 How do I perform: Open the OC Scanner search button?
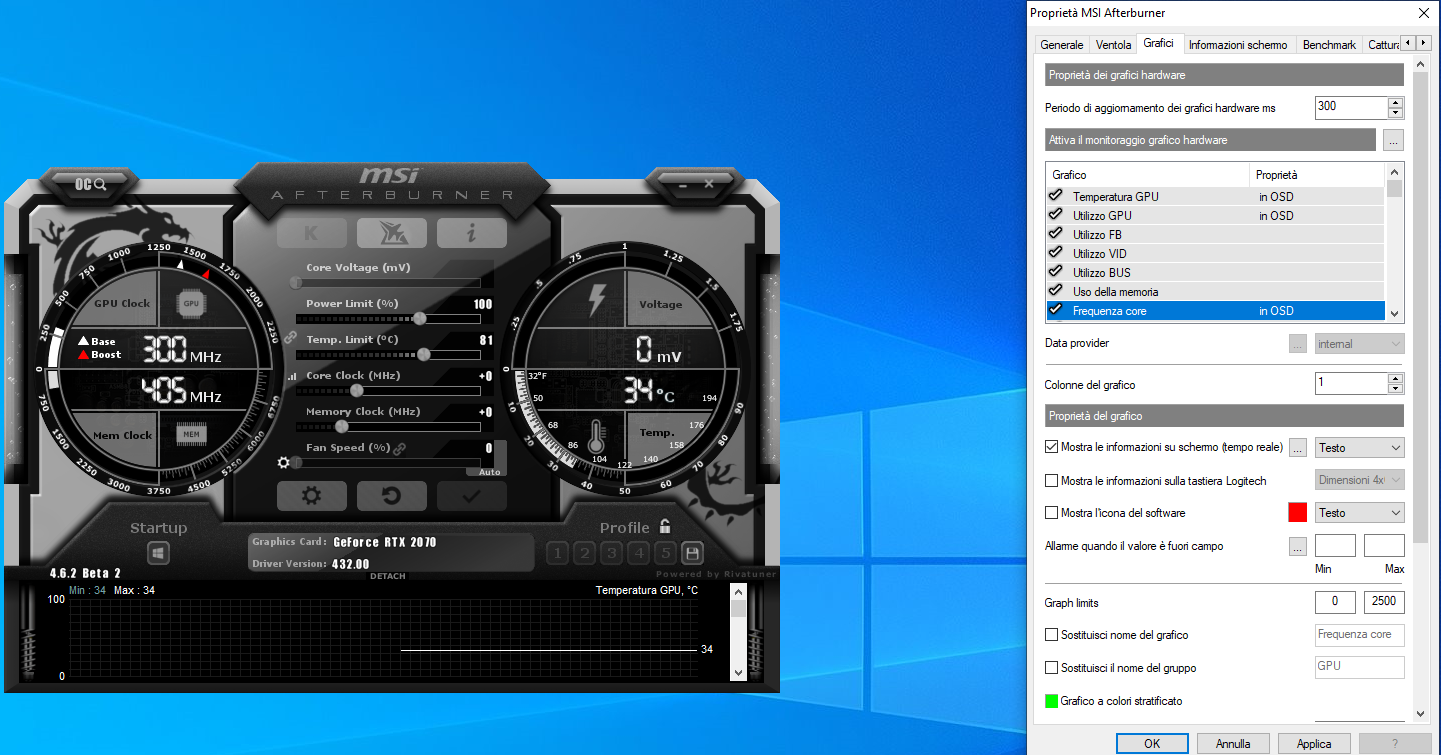click(x=90, y=184)
